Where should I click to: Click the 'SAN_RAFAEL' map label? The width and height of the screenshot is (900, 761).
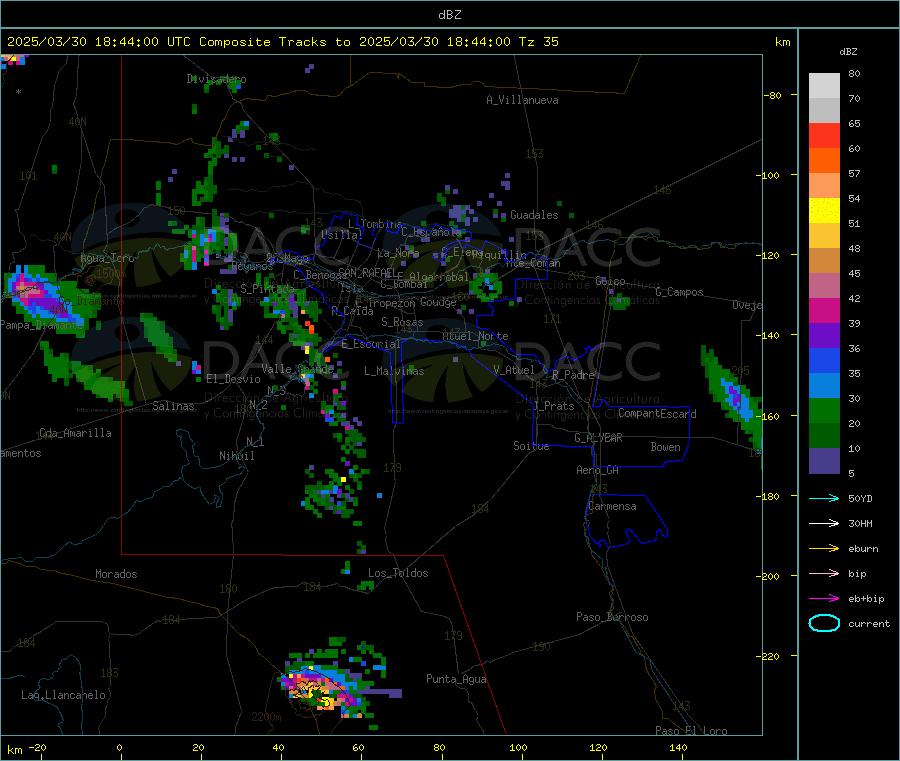367,272
